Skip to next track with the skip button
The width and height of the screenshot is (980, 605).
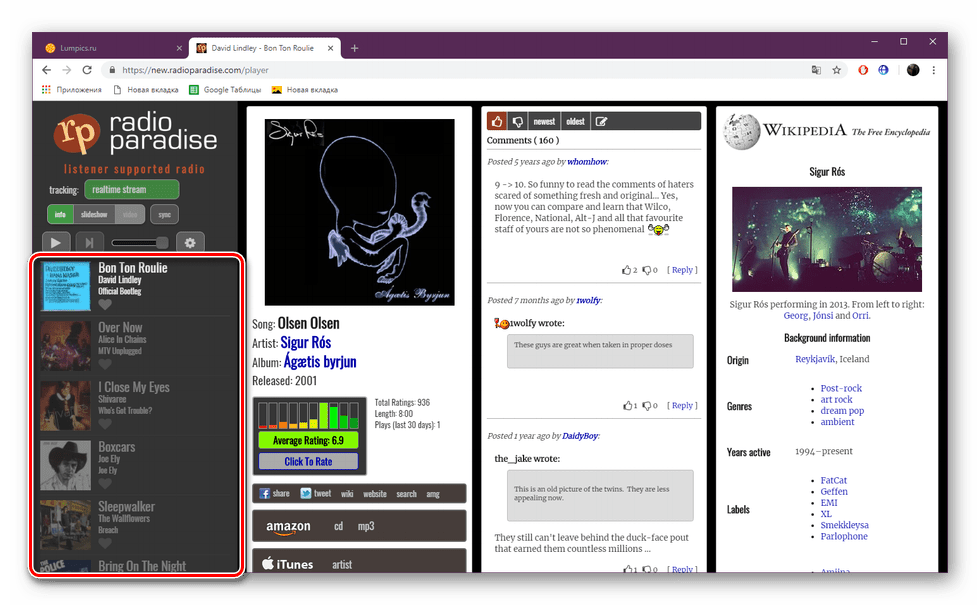(89, 242)
